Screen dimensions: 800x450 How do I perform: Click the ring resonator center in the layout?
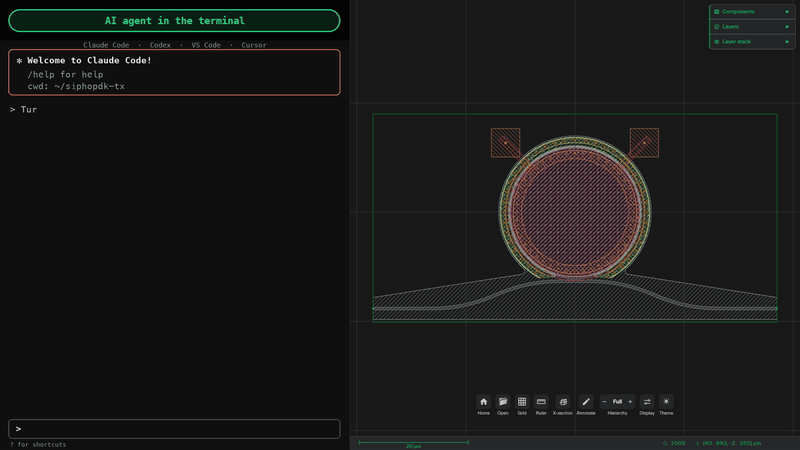[575, 211]
